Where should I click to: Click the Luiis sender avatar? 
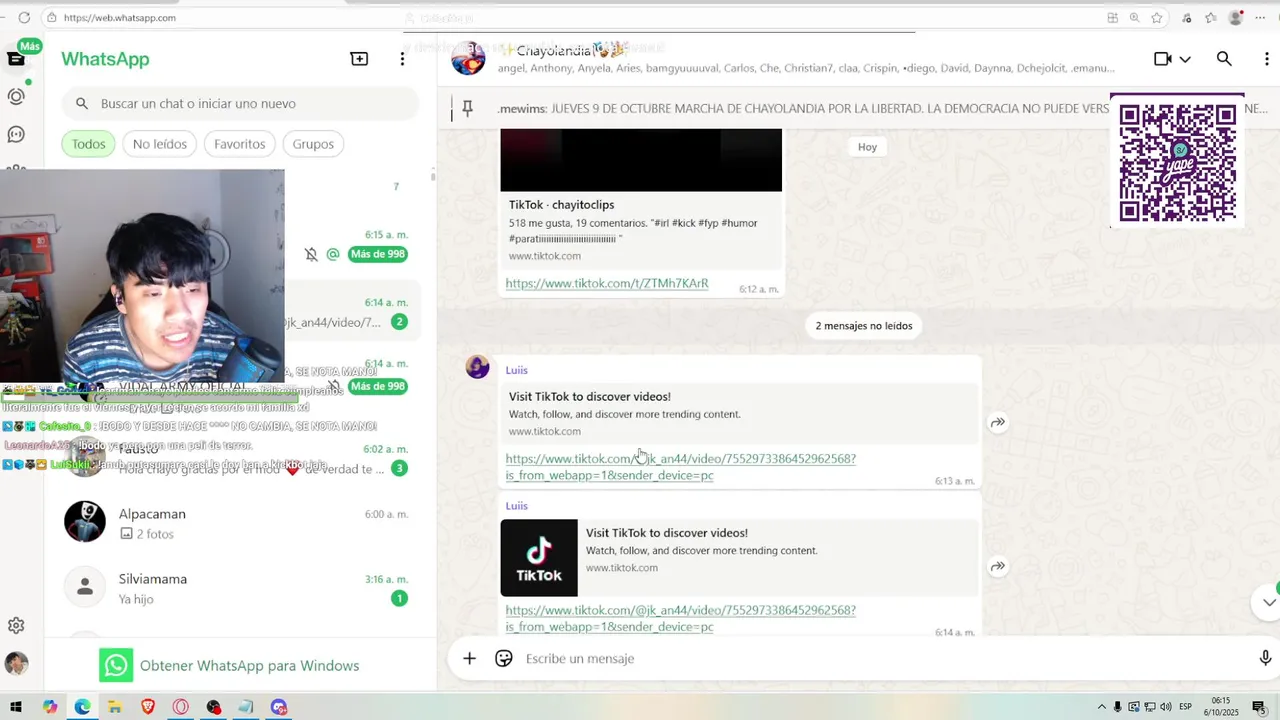pyautogui.click(x=478, y=367)
